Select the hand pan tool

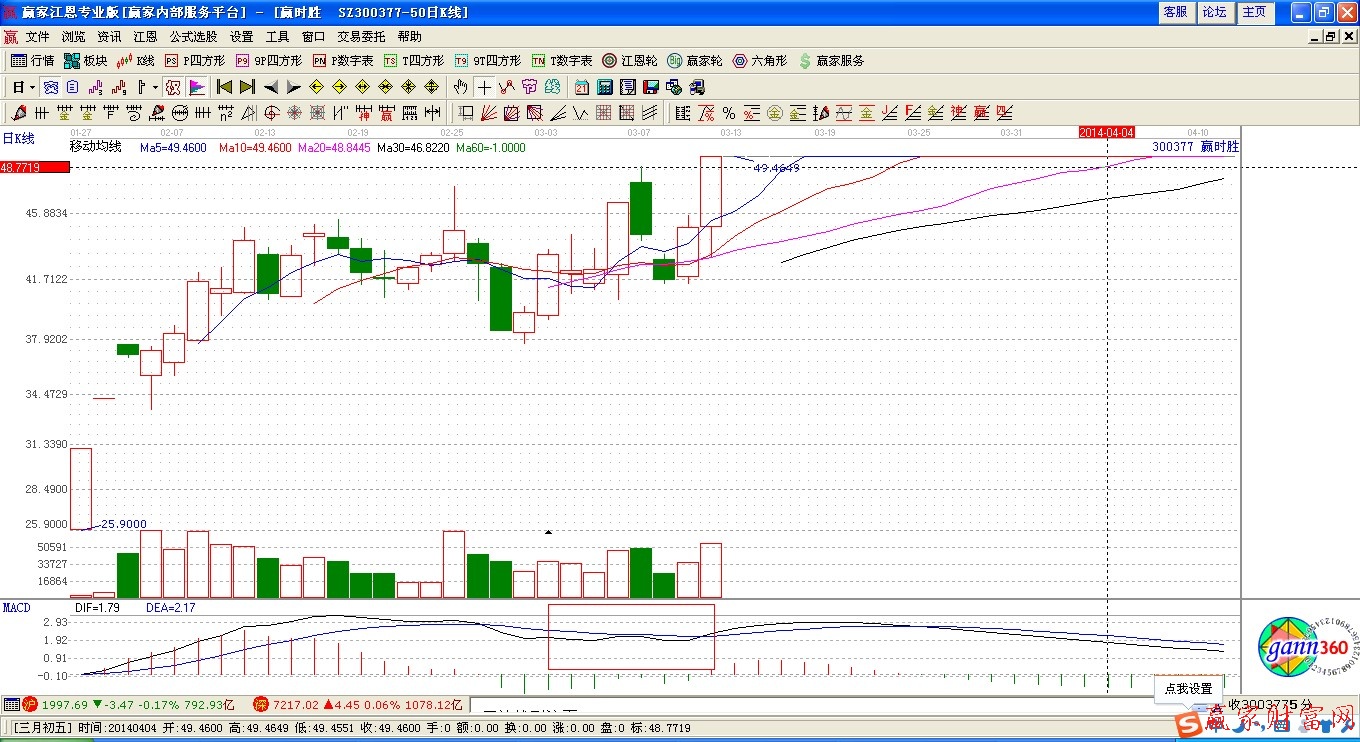point(460,87)
